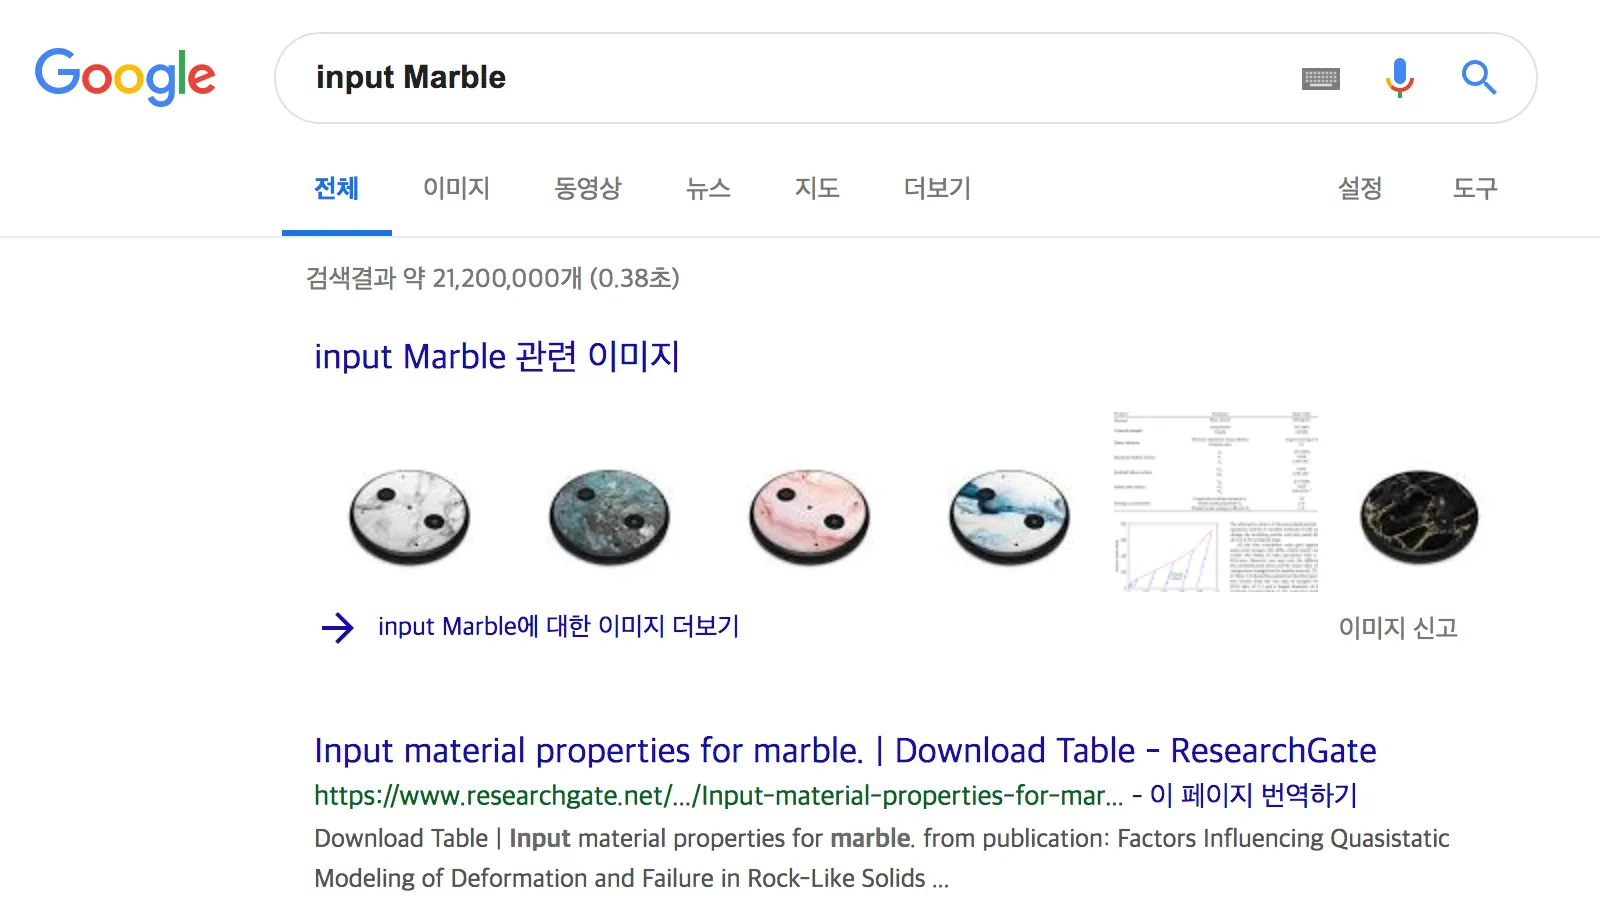Open the table and chart document image

coord(1216,501)
